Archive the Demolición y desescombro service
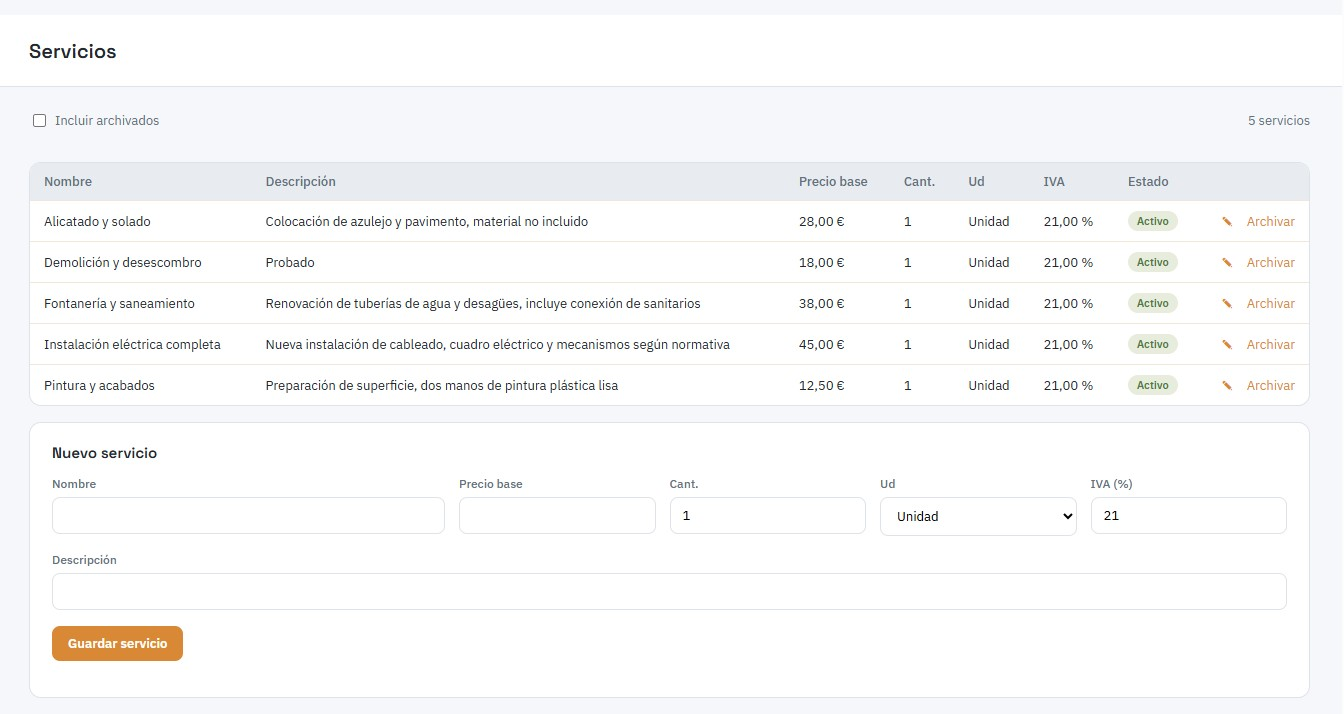This screenshot has width=1344, height=714. tap(1270, 263)
